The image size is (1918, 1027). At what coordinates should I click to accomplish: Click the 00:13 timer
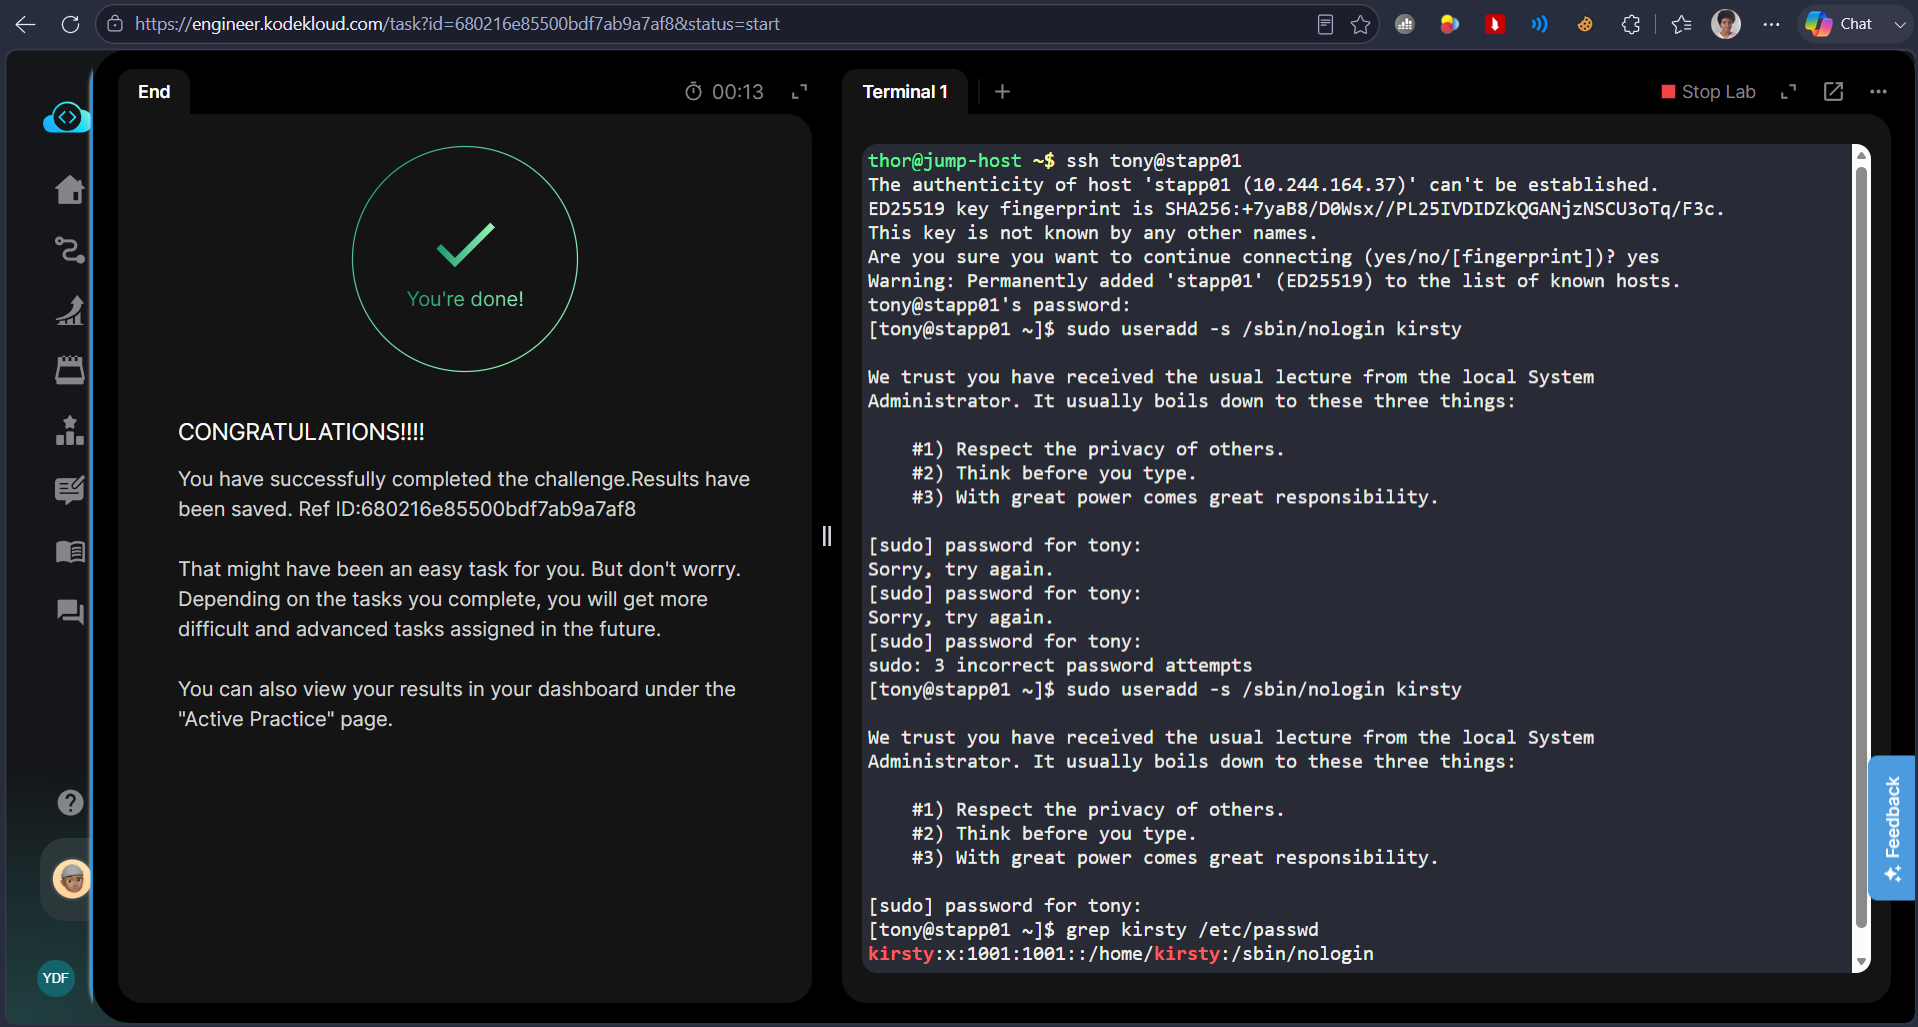point(724,92)
